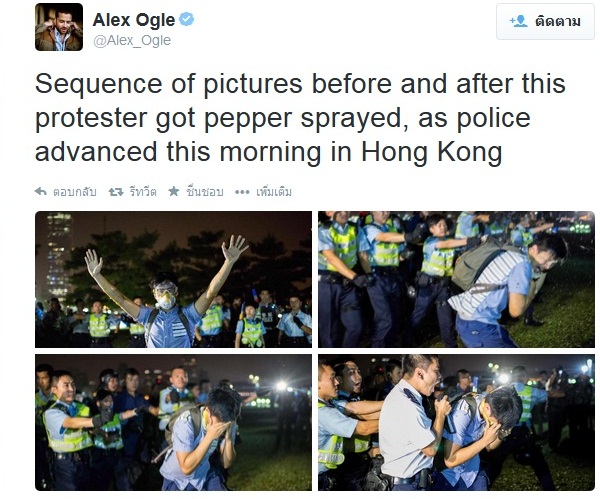The width and height of the screenshot is (600, 499).
Task: Expand the เพิ่มเติม more menu
Action: tap(274, 191)
